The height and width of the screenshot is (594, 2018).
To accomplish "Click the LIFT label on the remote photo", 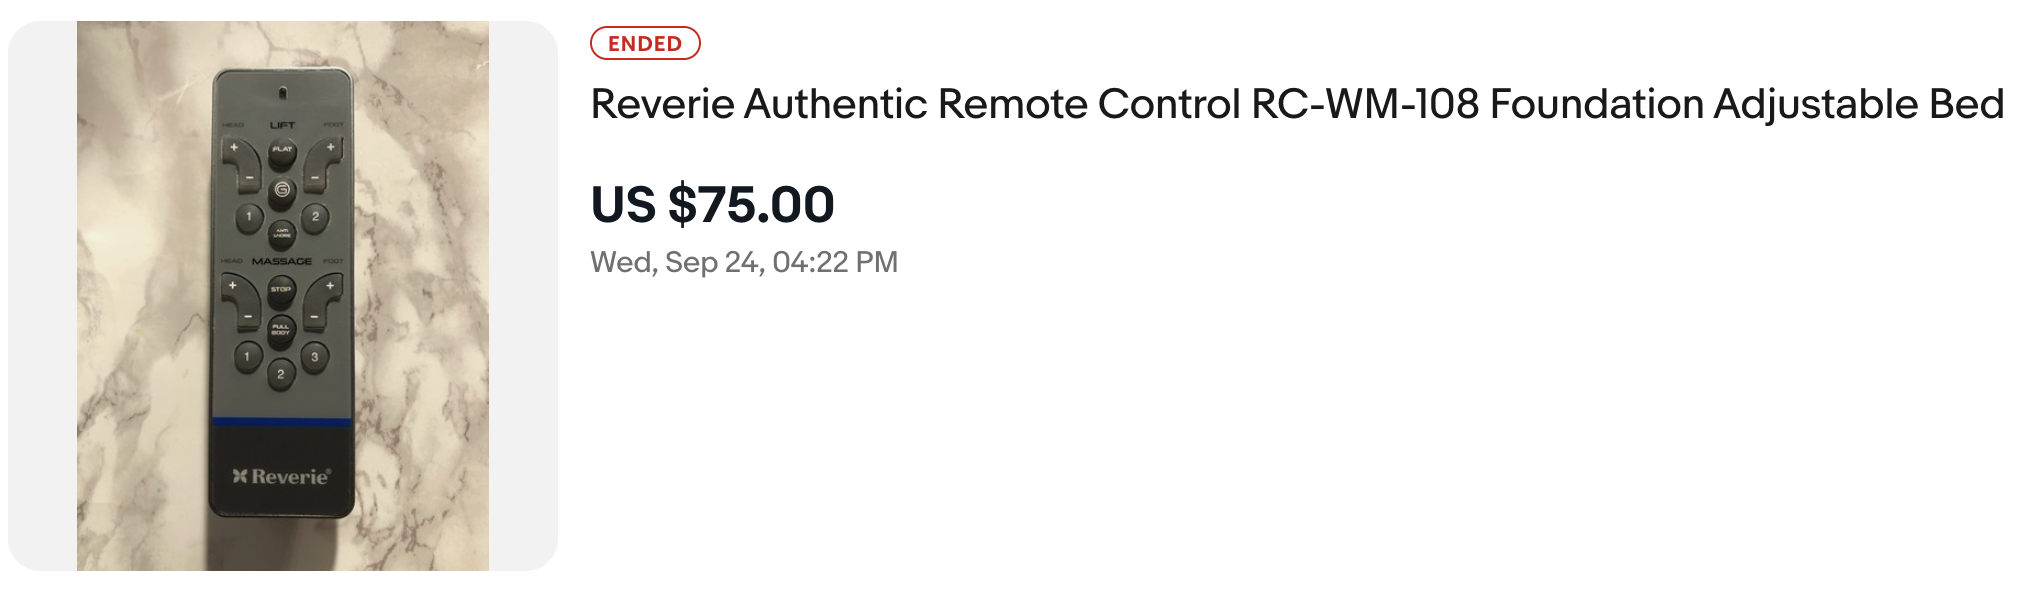I will 282,125.
